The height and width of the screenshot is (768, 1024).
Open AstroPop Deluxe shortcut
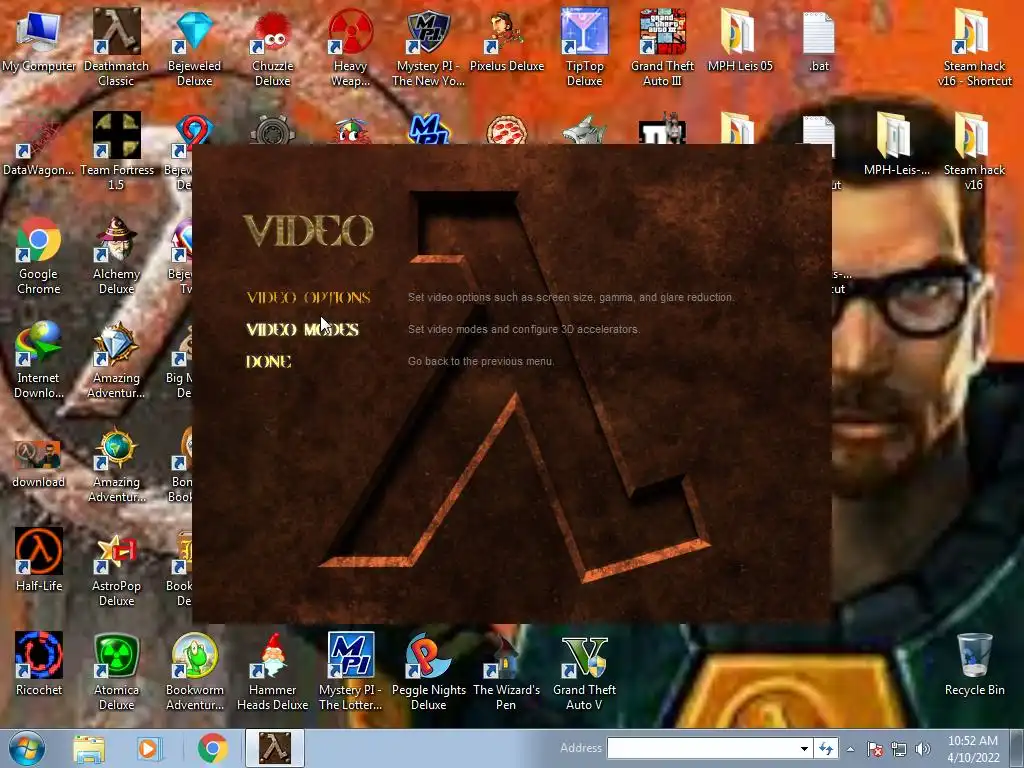tap(116, 568)
